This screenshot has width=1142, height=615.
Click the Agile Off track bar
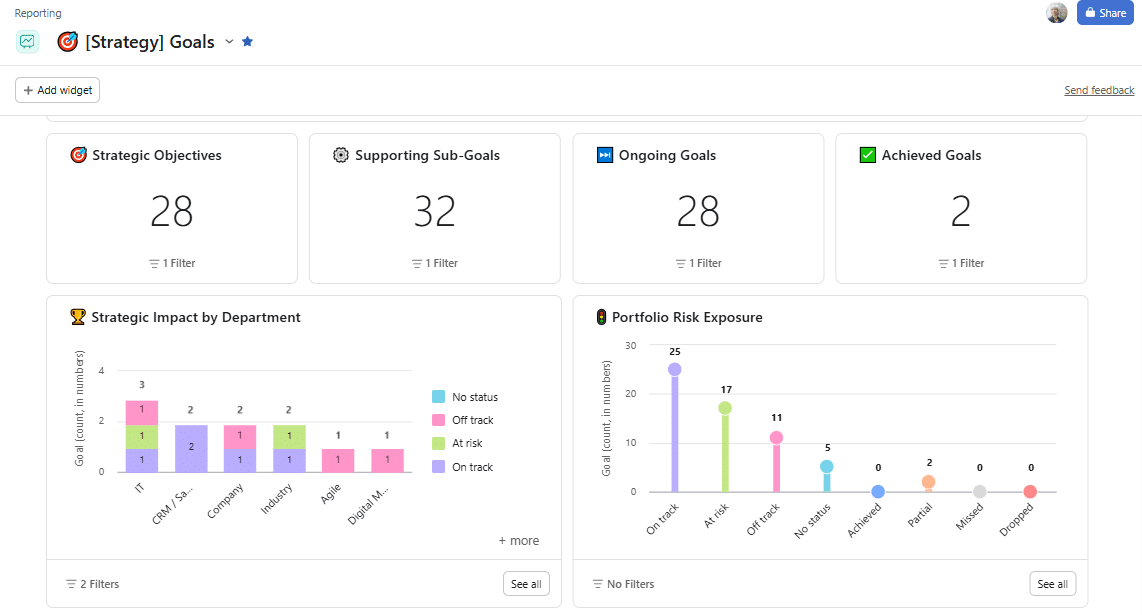click(x=338, y=461)
